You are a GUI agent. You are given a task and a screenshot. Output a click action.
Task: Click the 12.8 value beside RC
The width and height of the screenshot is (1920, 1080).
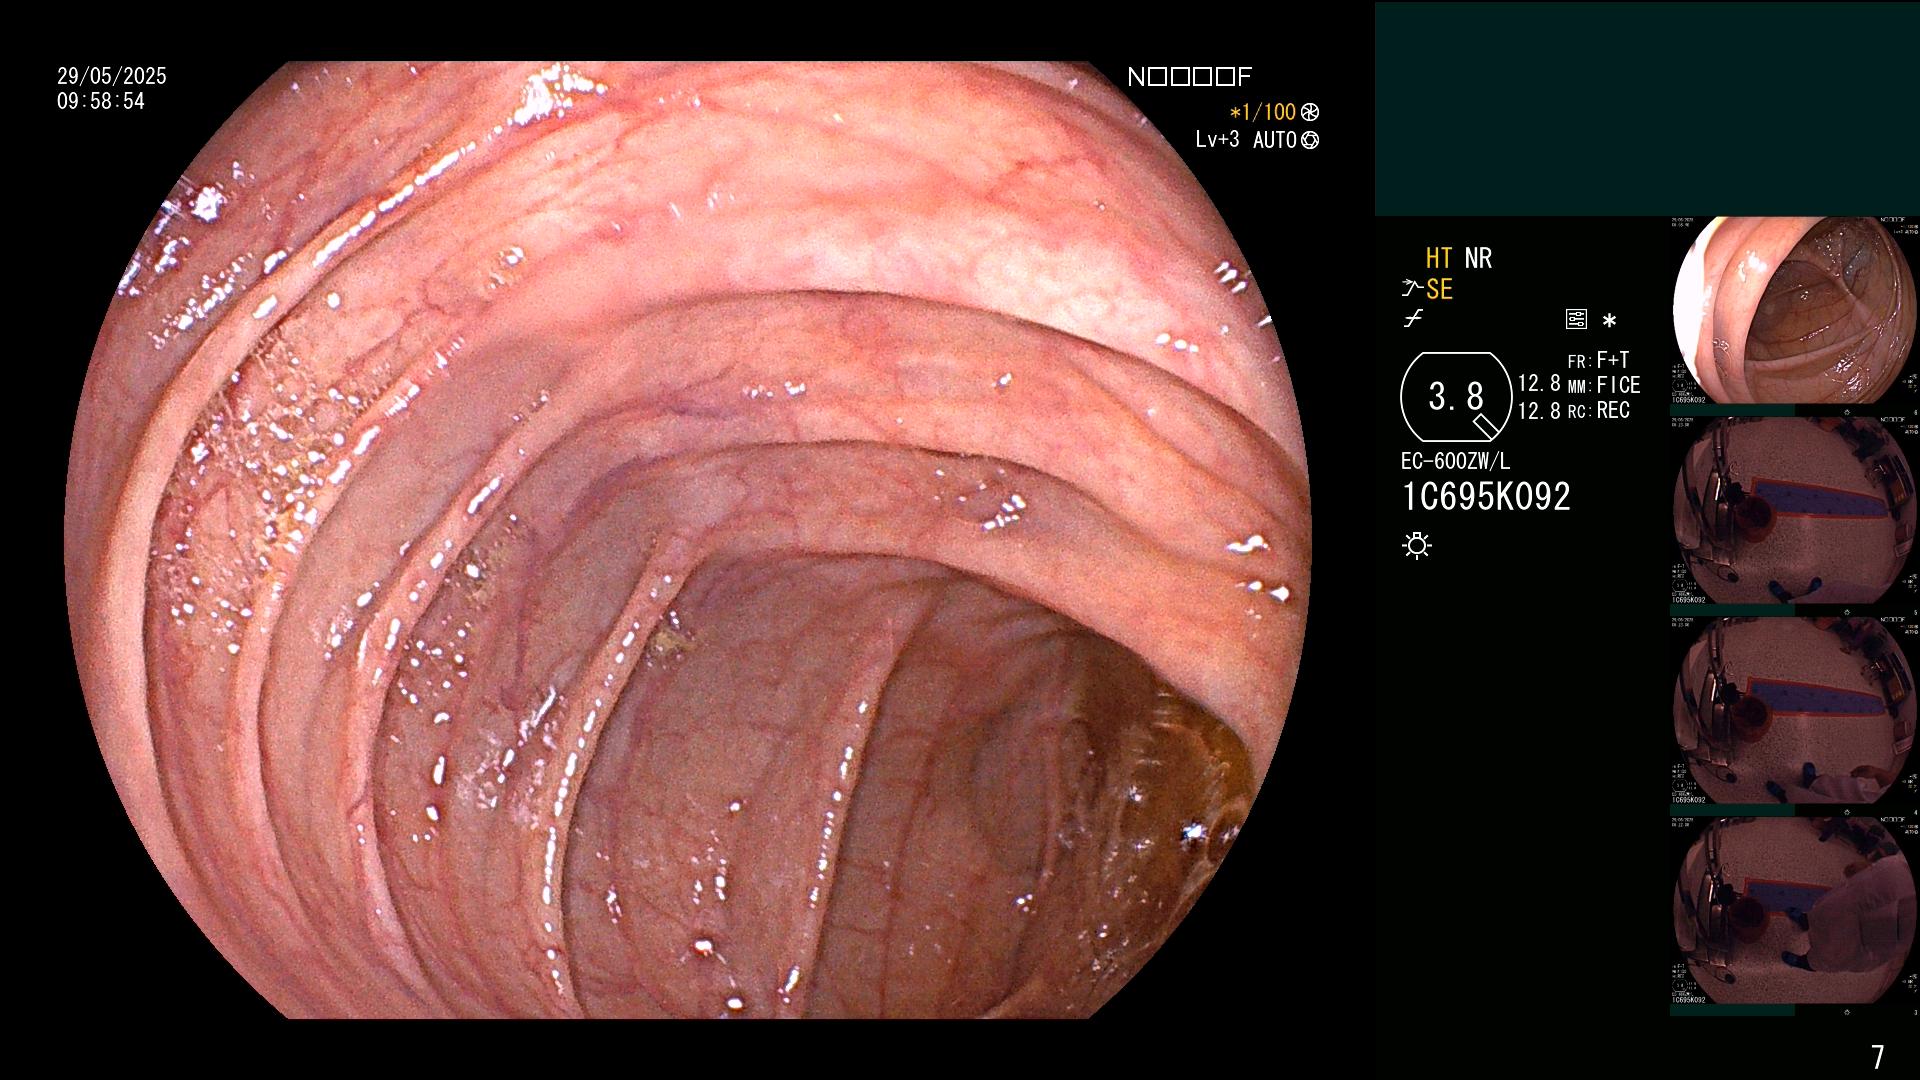pyautogui.click(x=1539, y=411)
